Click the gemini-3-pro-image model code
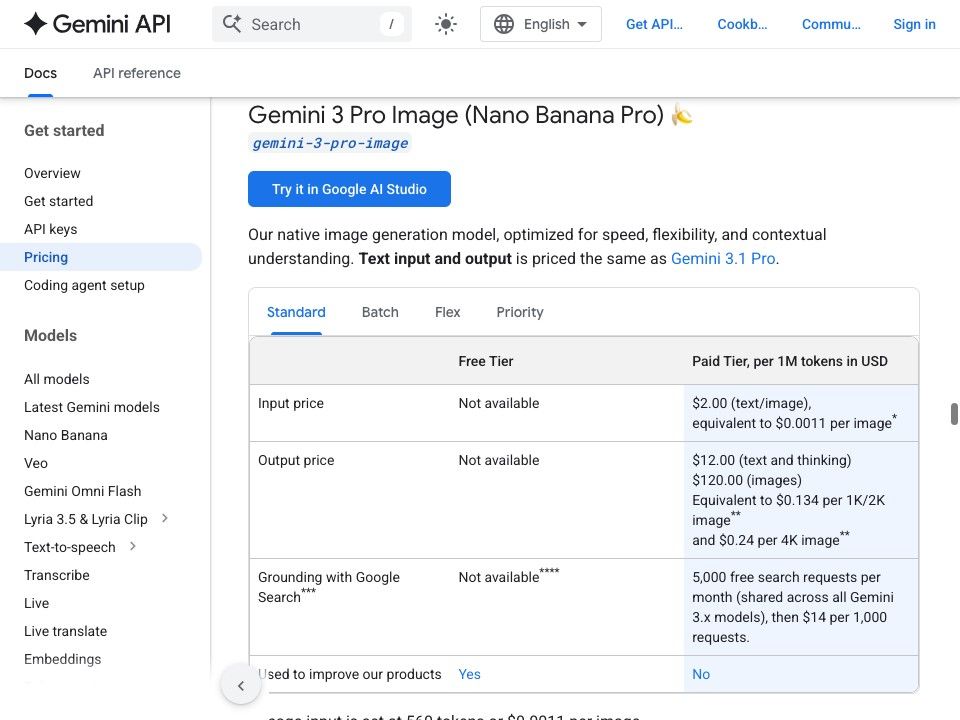This screenshot has height=720, width=960. tap(330, 143)
